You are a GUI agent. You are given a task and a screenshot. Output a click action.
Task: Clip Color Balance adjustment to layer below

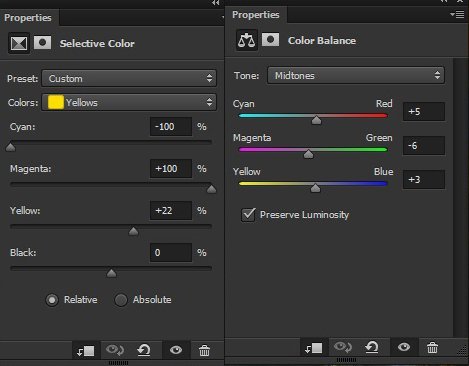point(314,348)
